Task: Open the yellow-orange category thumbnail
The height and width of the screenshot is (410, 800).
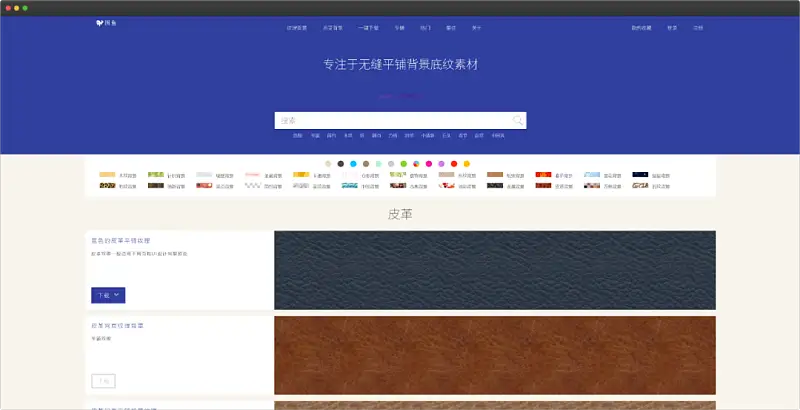Action: (301, 174)
